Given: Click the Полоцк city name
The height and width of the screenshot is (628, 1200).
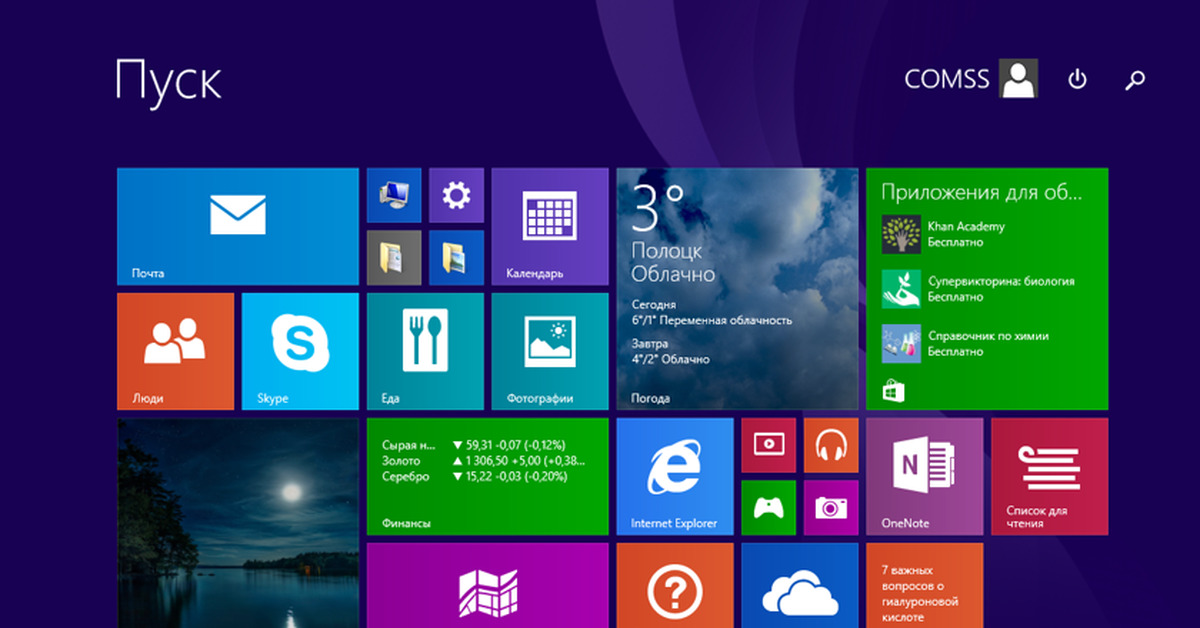Looking at the screenshot, I should [x=666, y=250].
